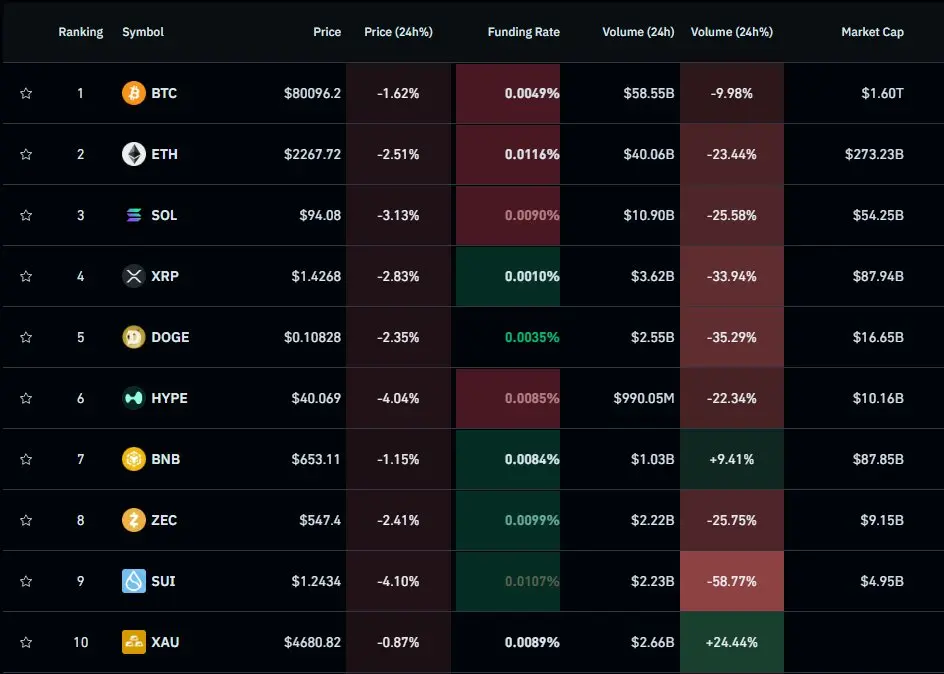The width and height of the screenshot is (944, 674).
Task: Star the SOL row
Action: point(26,215)
